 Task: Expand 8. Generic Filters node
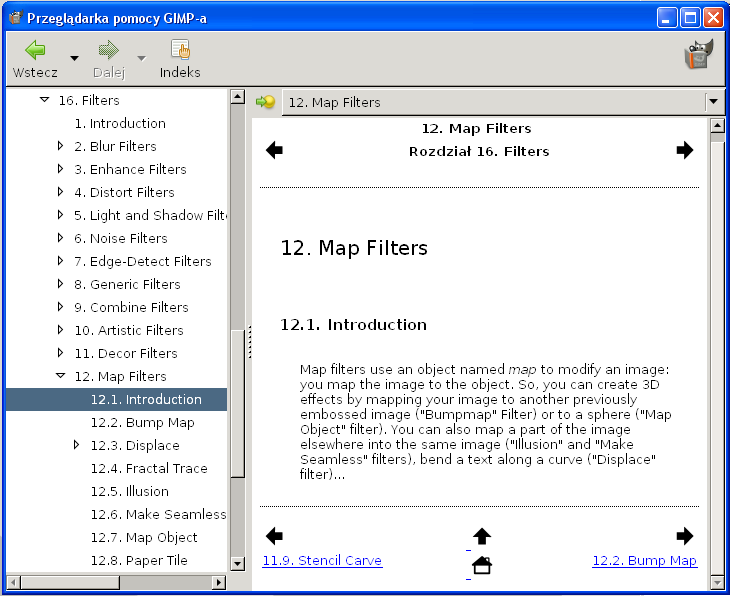coord(61,284)
